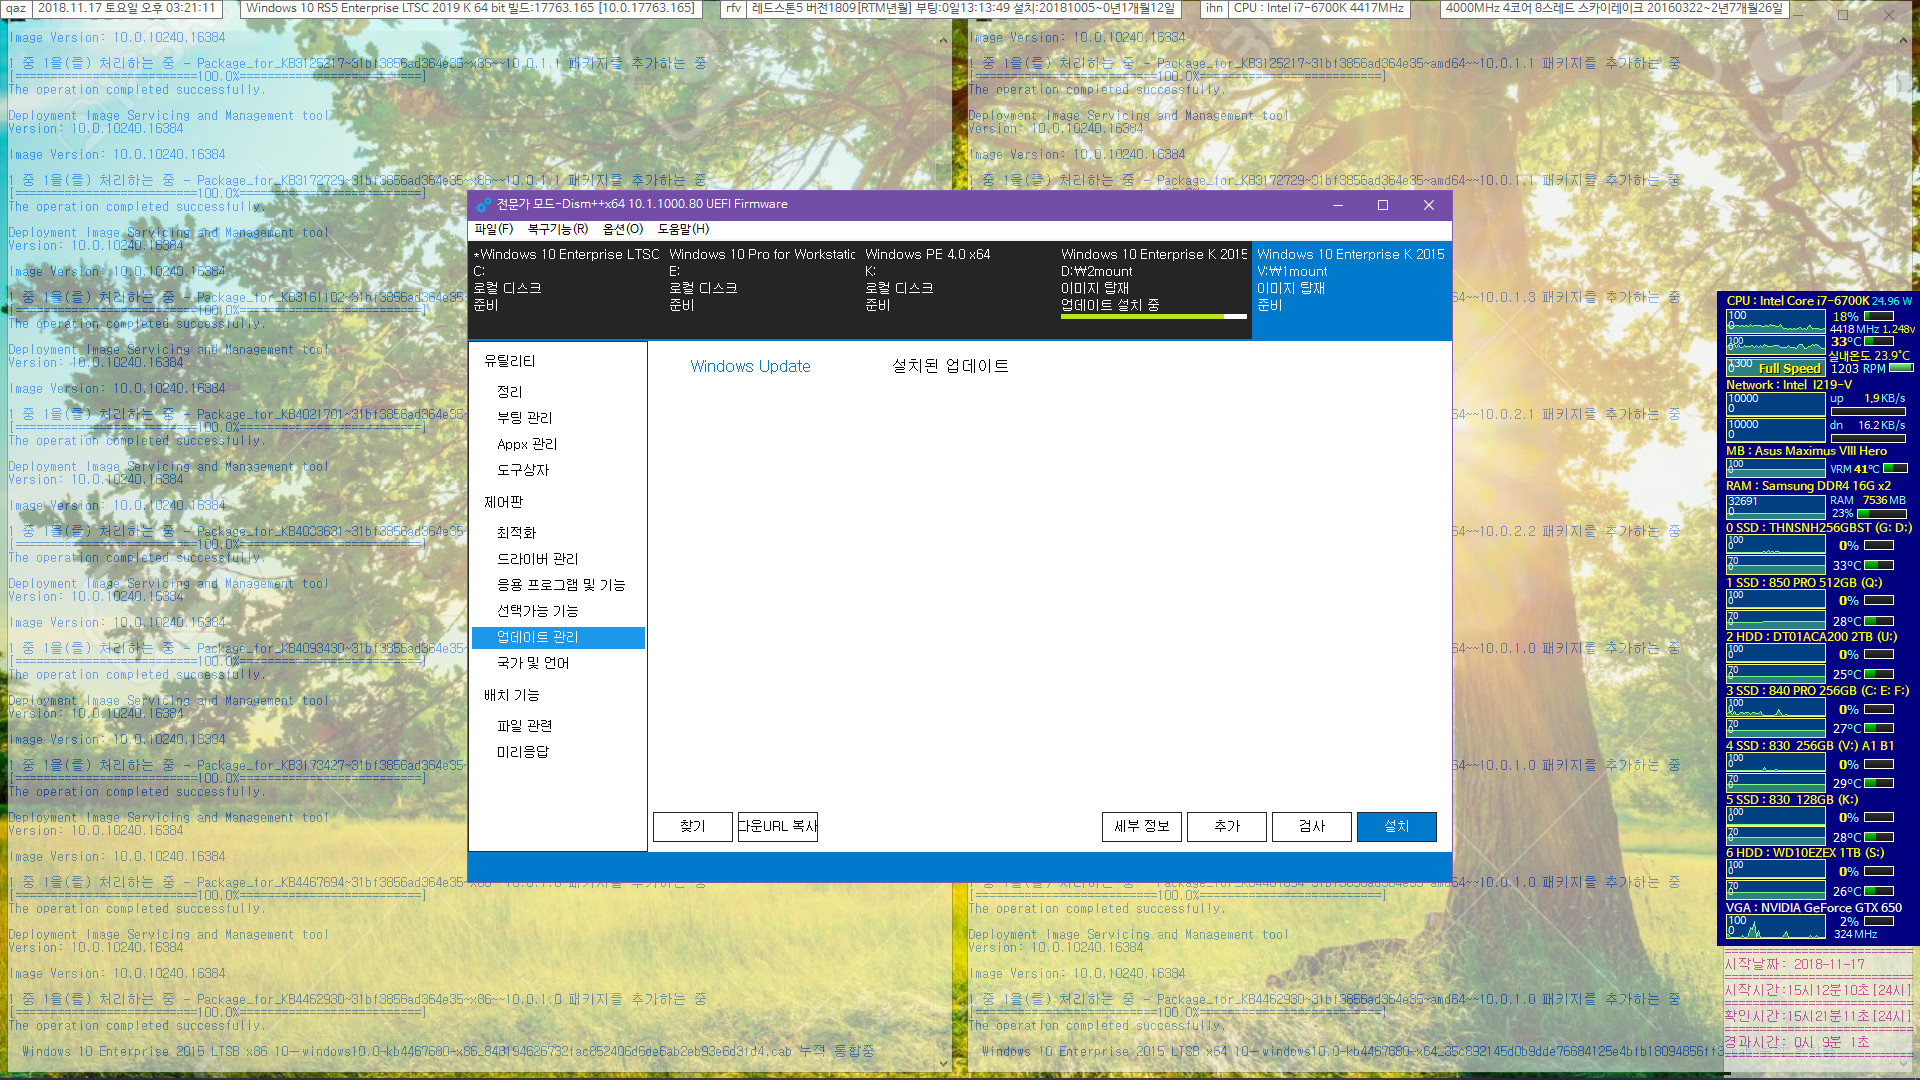Select 부팅 관리 option in sidebar
The height and width of the screenshot is (1080, 1920).
(525, 418)
